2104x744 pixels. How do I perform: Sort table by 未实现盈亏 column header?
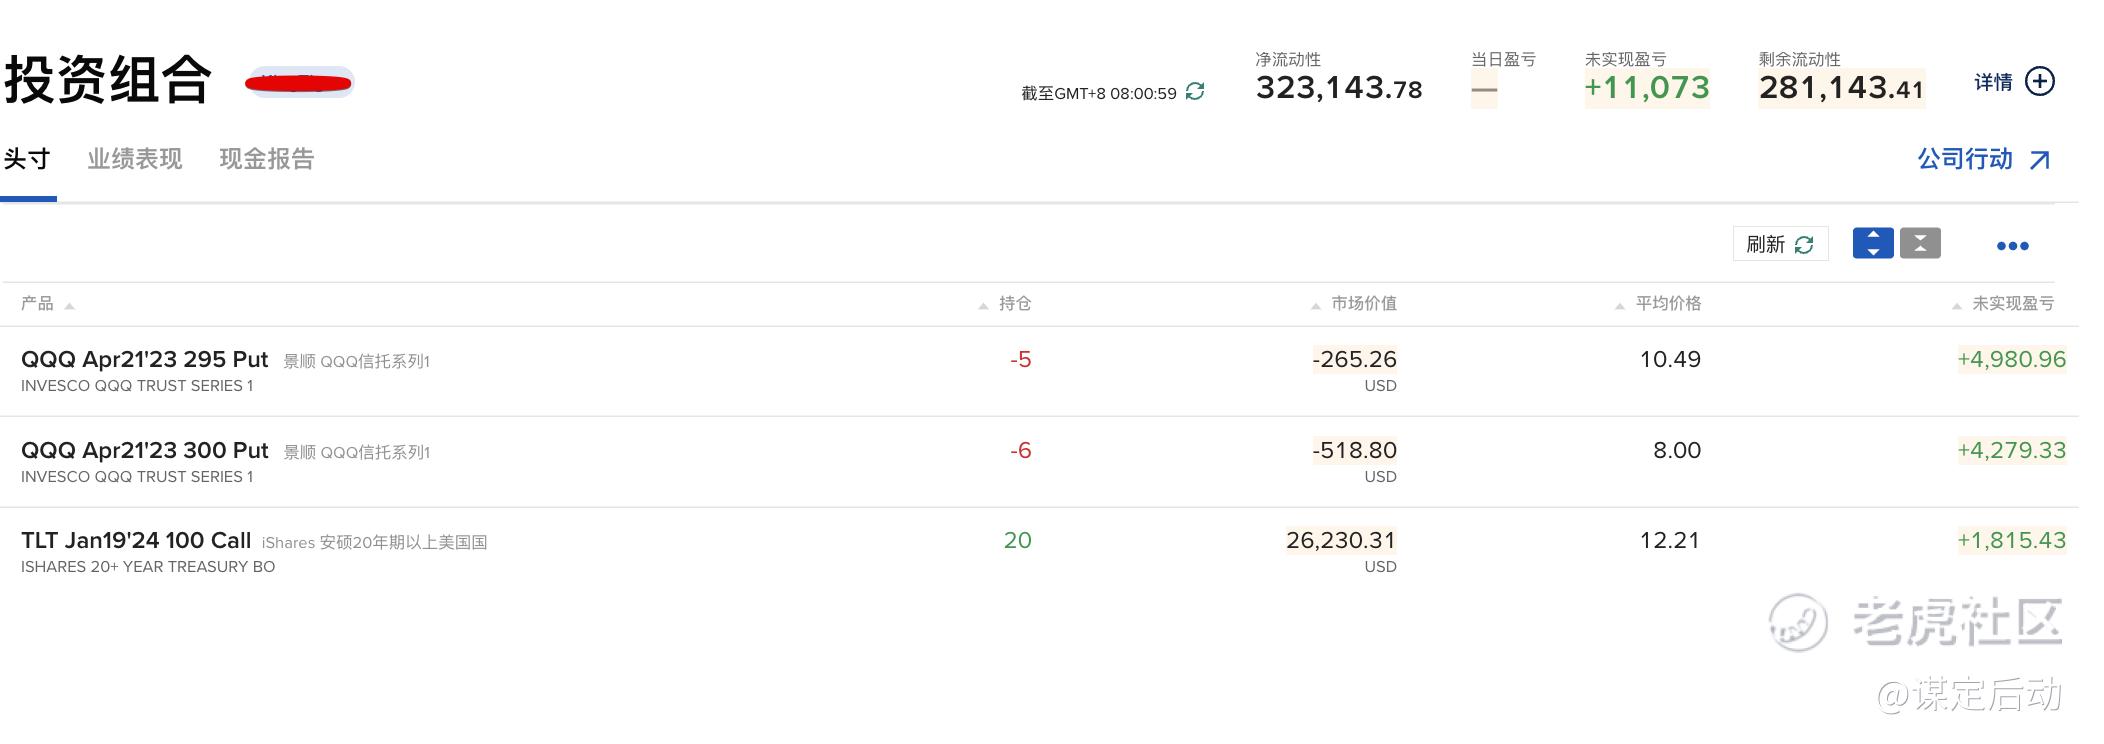(x=2012, y=304)
